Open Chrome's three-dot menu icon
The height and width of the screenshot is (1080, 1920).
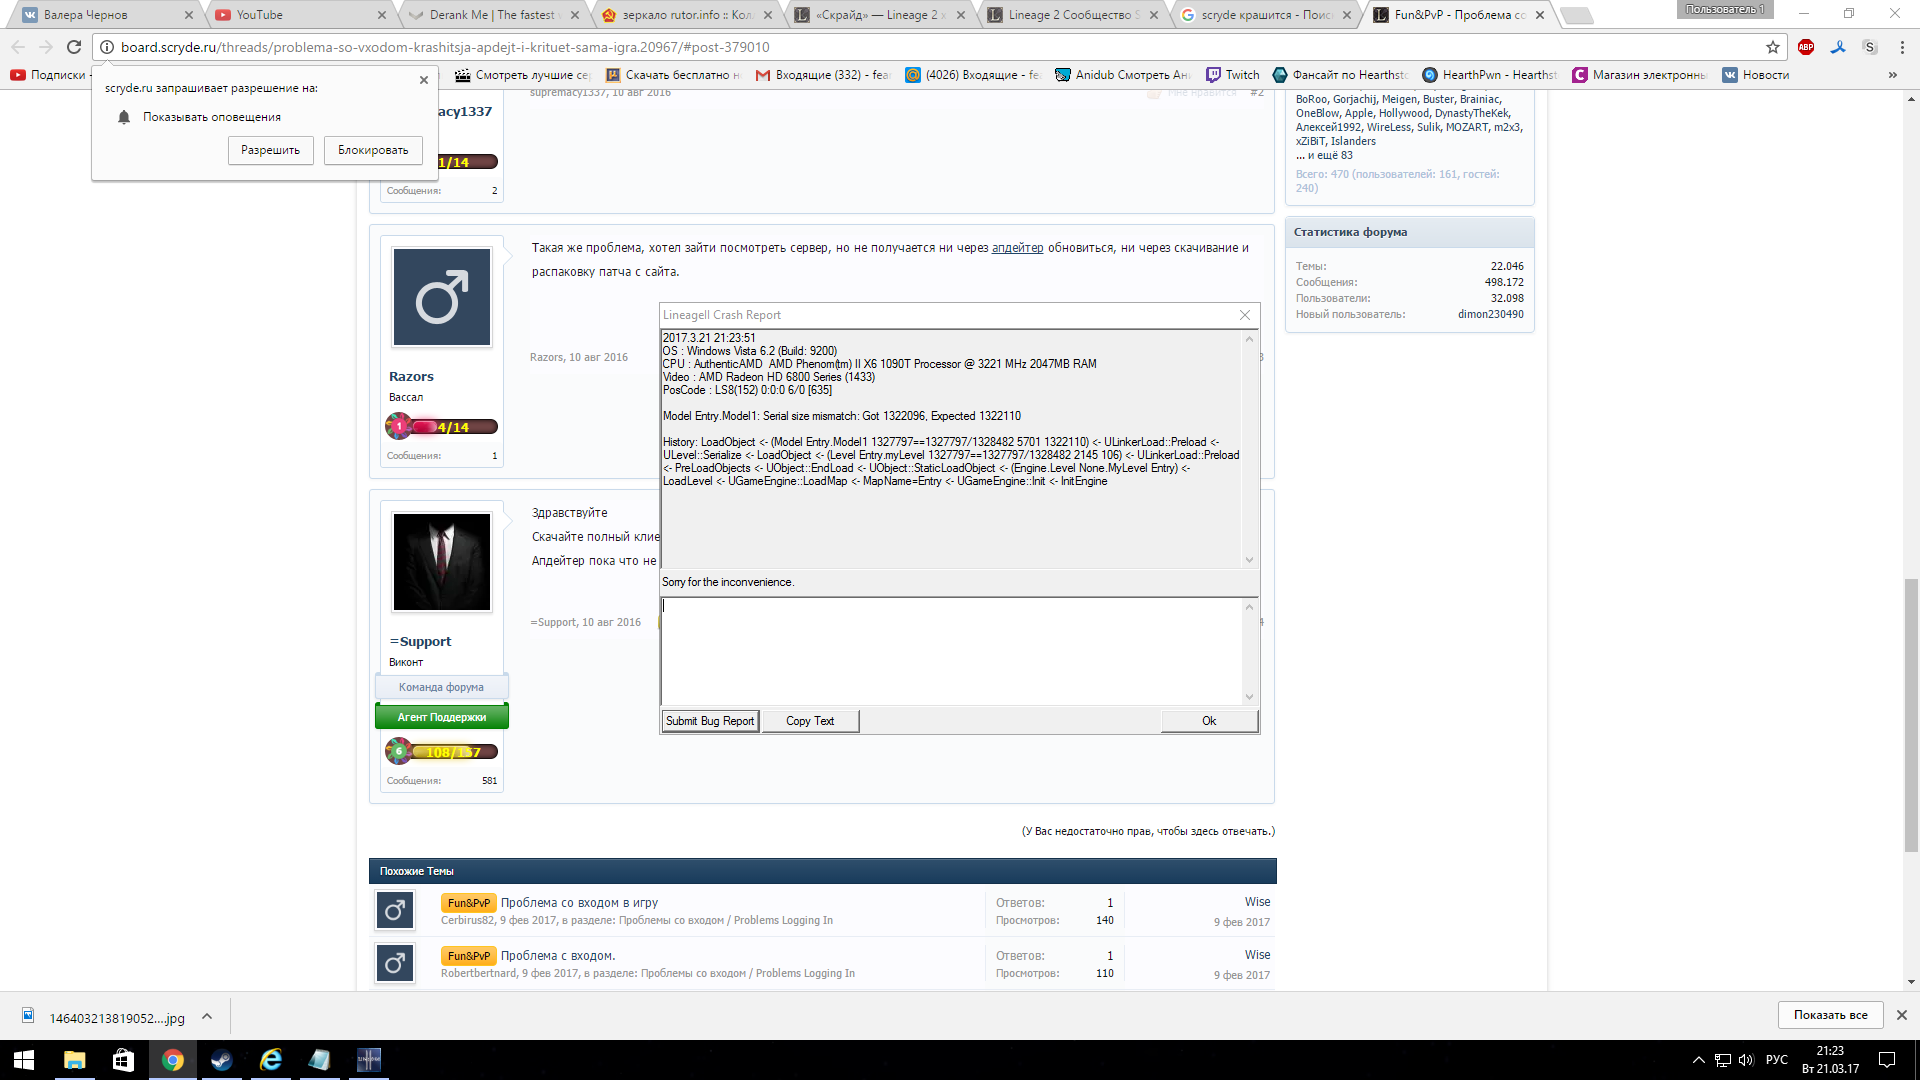[x=1902, y=47]
